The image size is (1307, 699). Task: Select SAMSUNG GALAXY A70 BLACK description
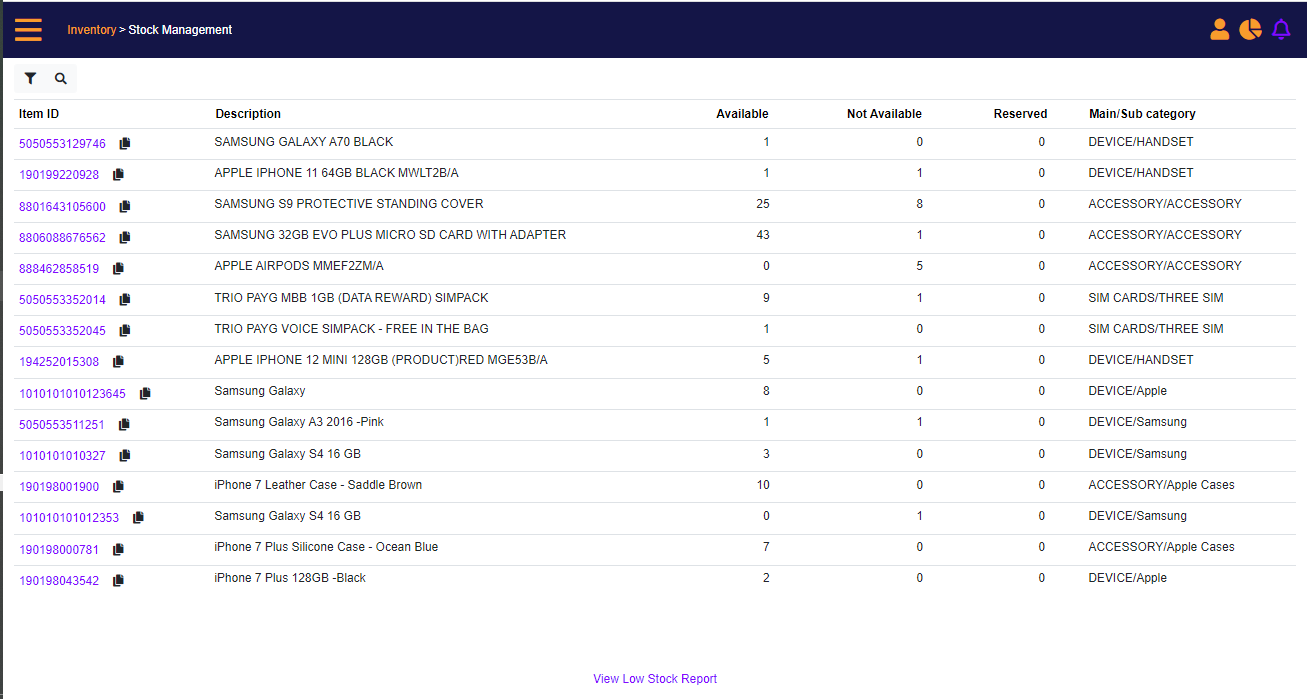click(304, 142)
